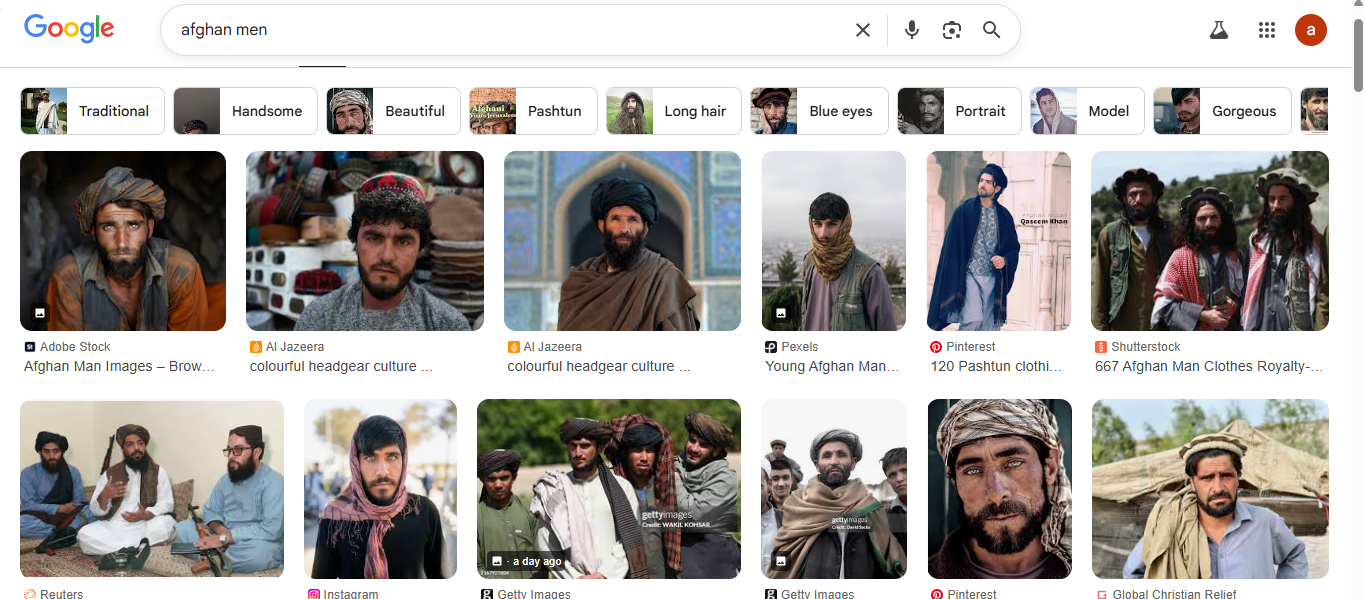The height and width of the screenshot is (599, 1365).
Task: Open the Adobe Stock Afghan Man result
Action: pyautogui.click(x=122, y=241)
